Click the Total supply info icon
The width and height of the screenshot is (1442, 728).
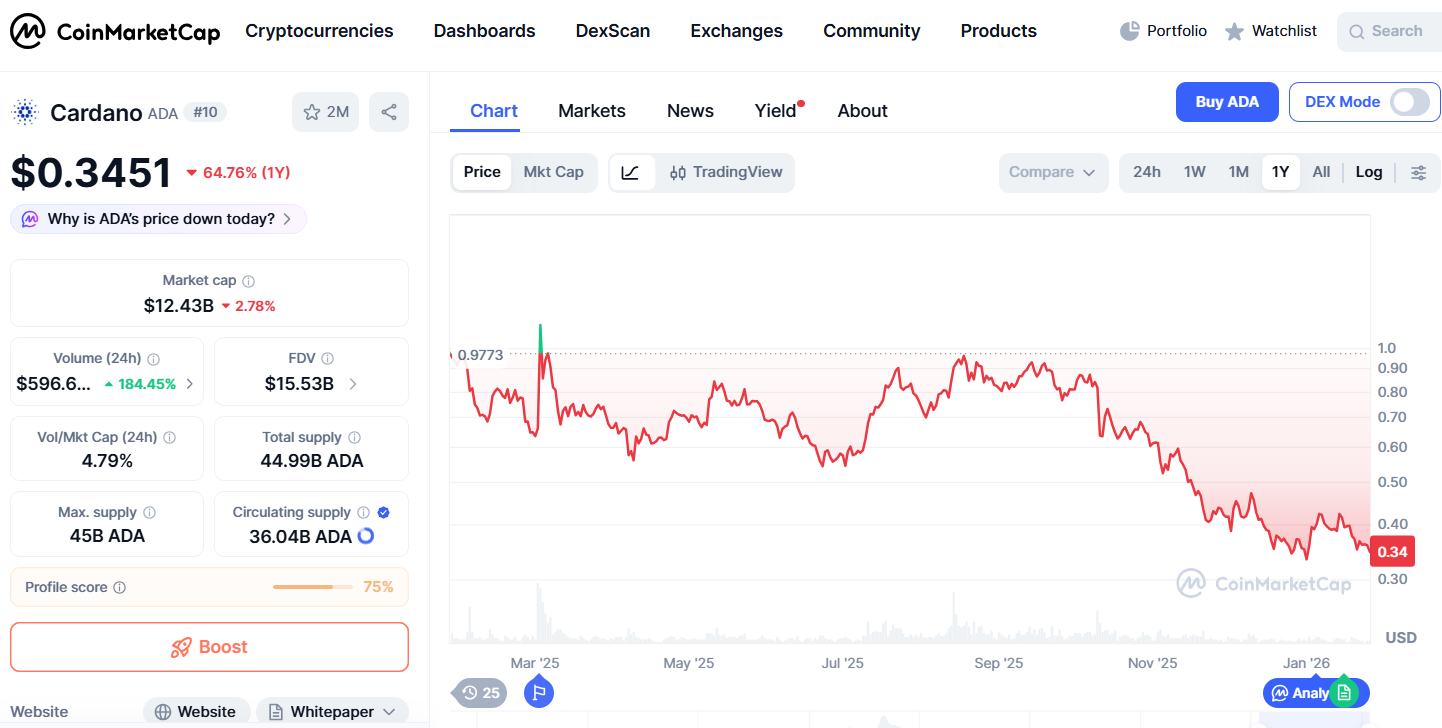click(354, 438)
